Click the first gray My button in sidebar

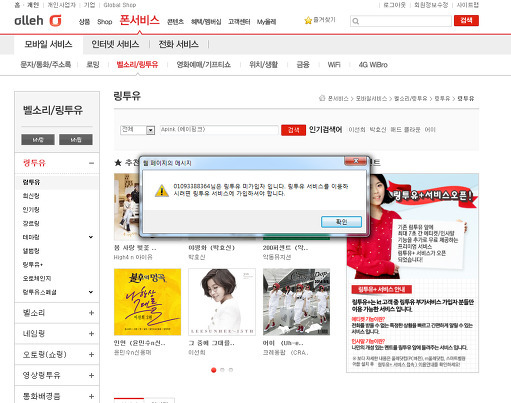[x=38, y=140]
